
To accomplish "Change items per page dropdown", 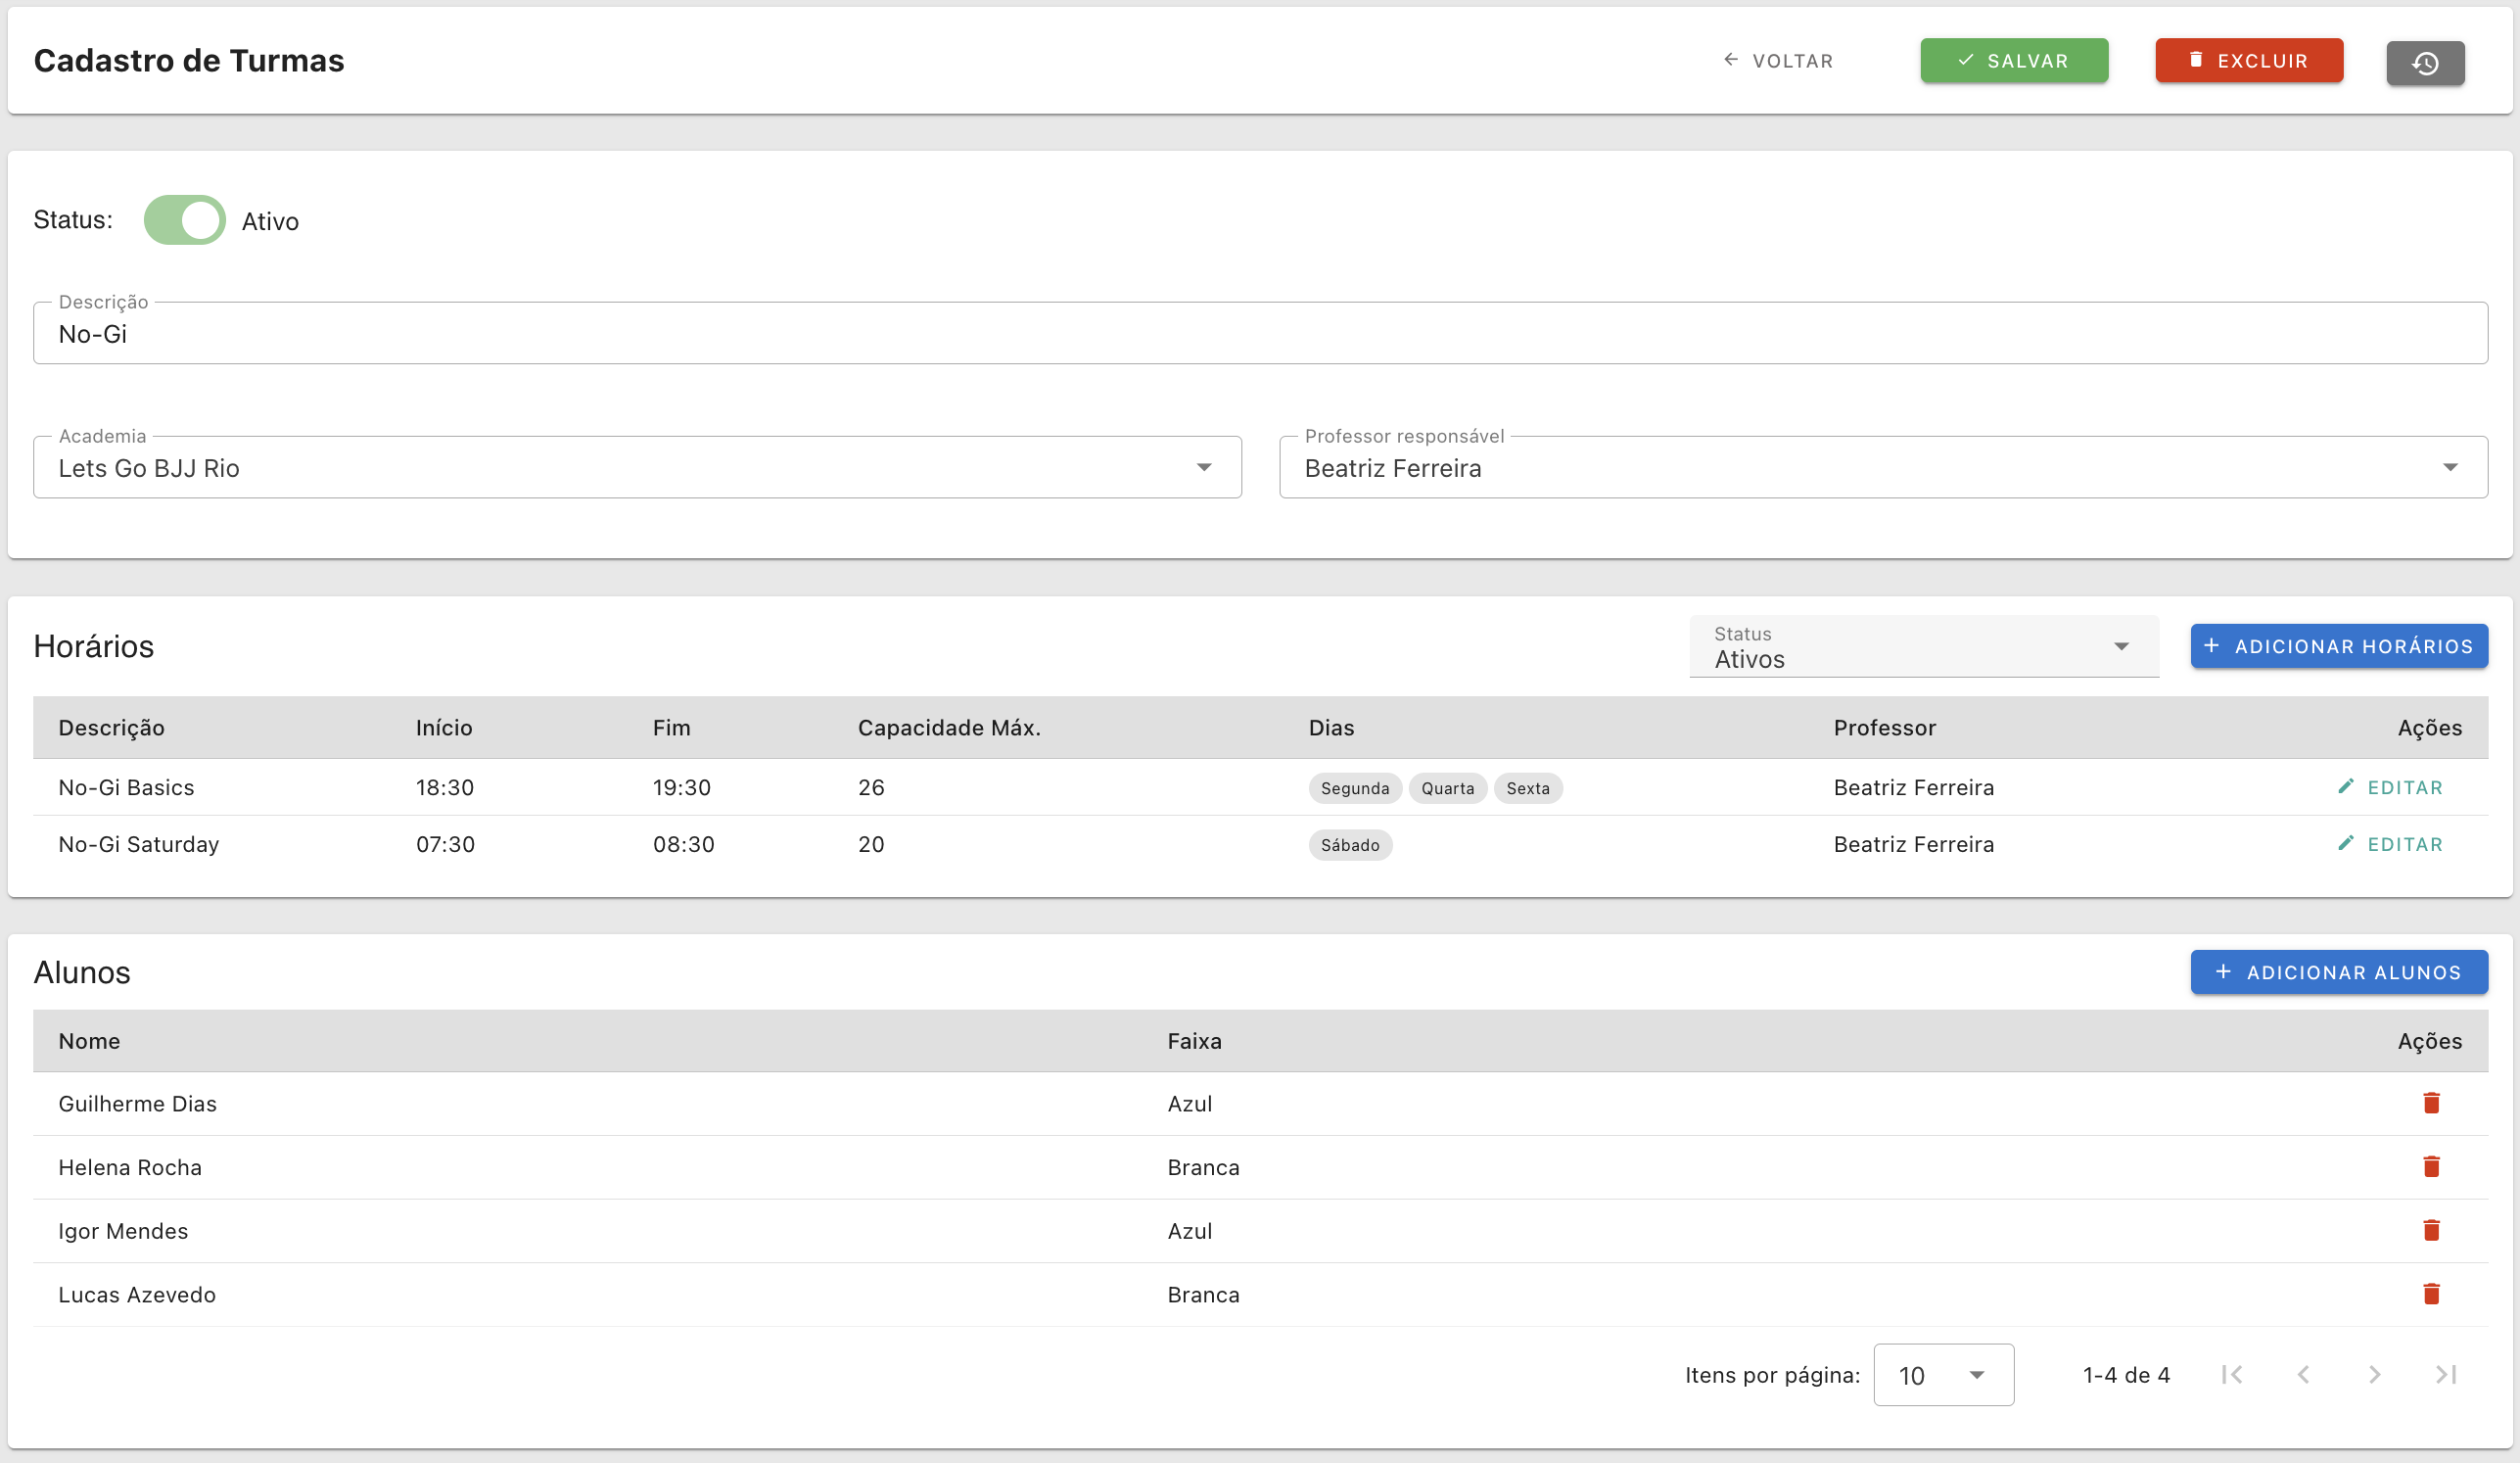I will pyautogui.click(x=1942, y=1375).
